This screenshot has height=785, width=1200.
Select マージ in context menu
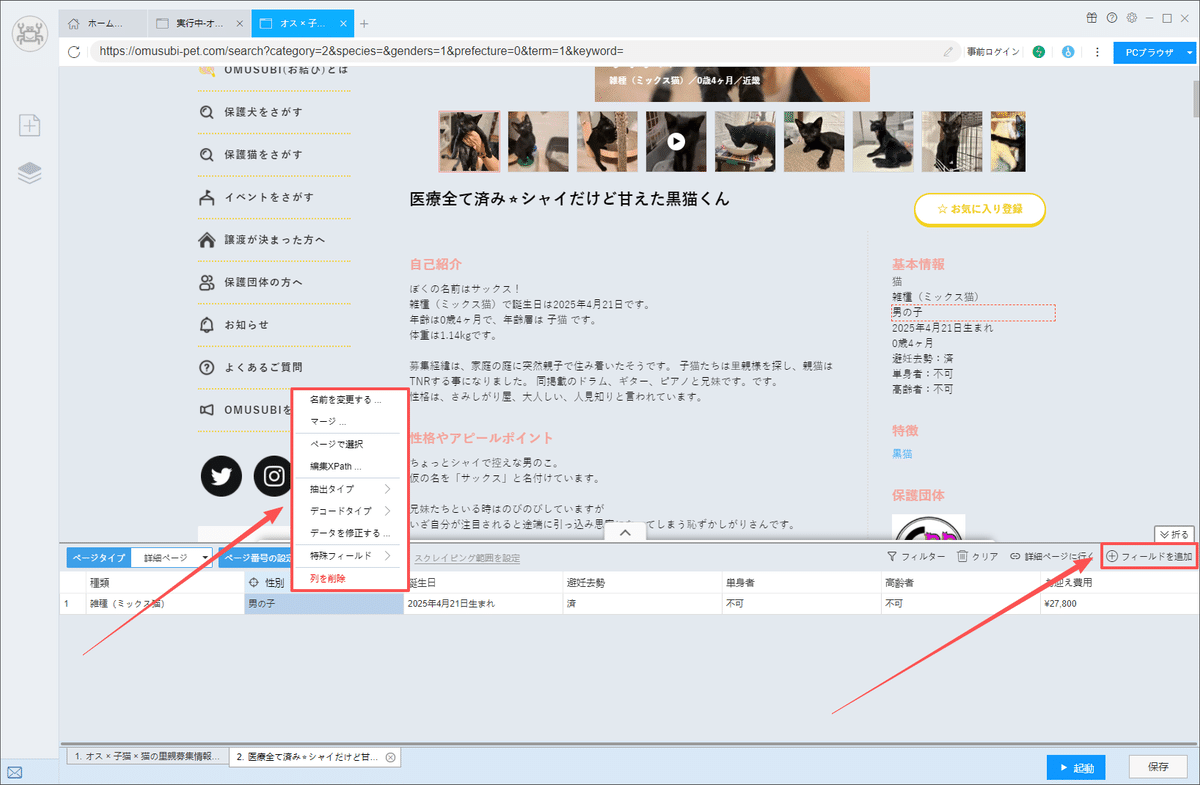pyautogui.click(x=349, y=422)
